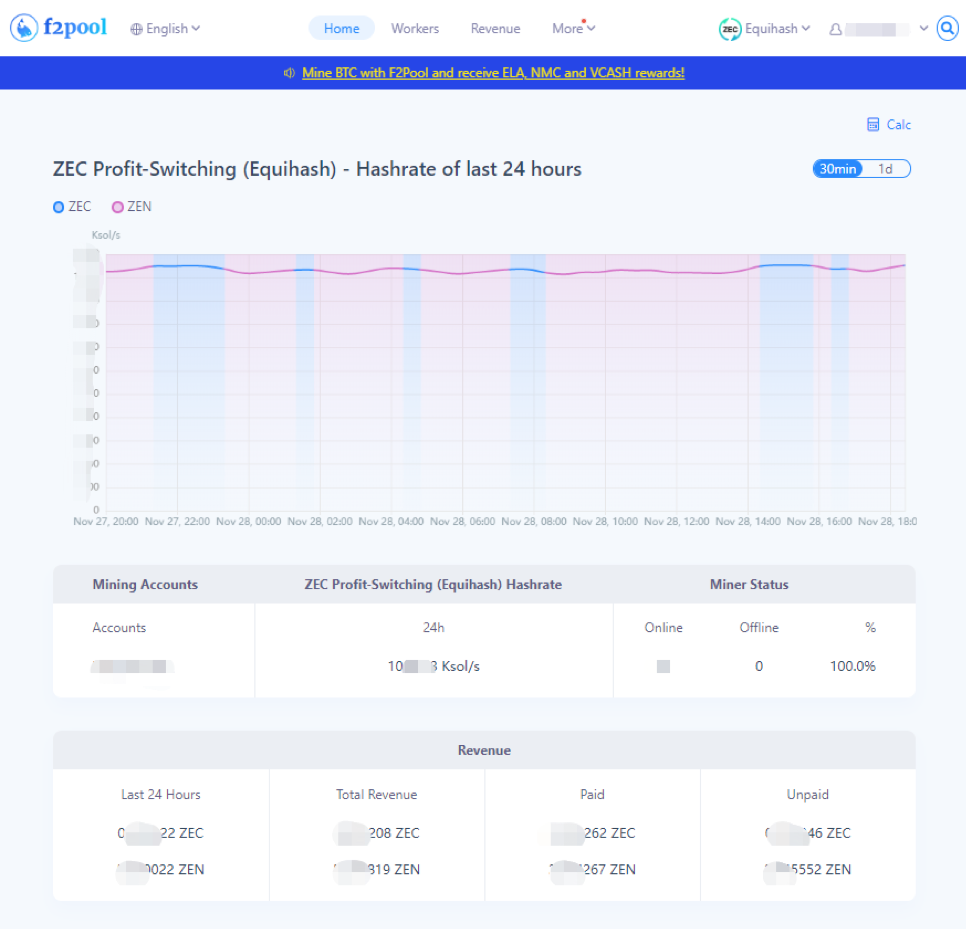966x929 pixels.
Task: Click the Mining Accounts header
Action: point(145,585)
